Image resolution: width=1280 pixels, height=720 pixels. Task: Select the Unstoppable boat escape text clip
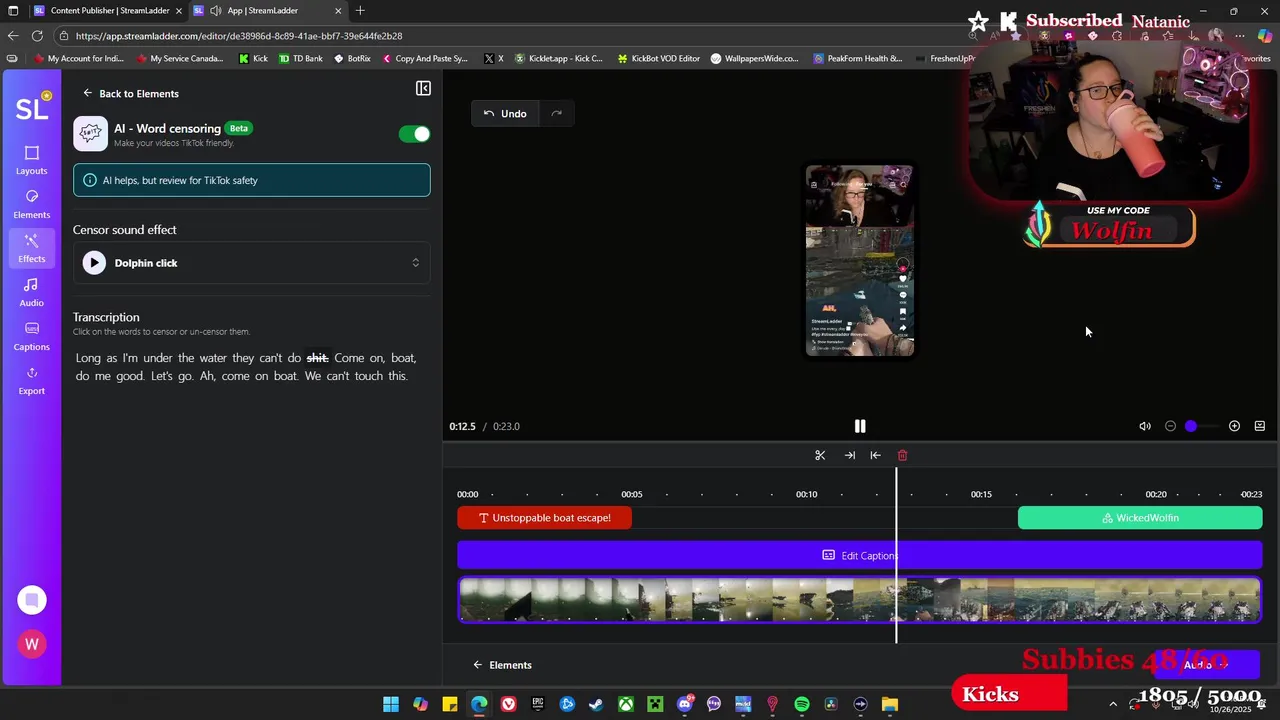coord(544,518)
